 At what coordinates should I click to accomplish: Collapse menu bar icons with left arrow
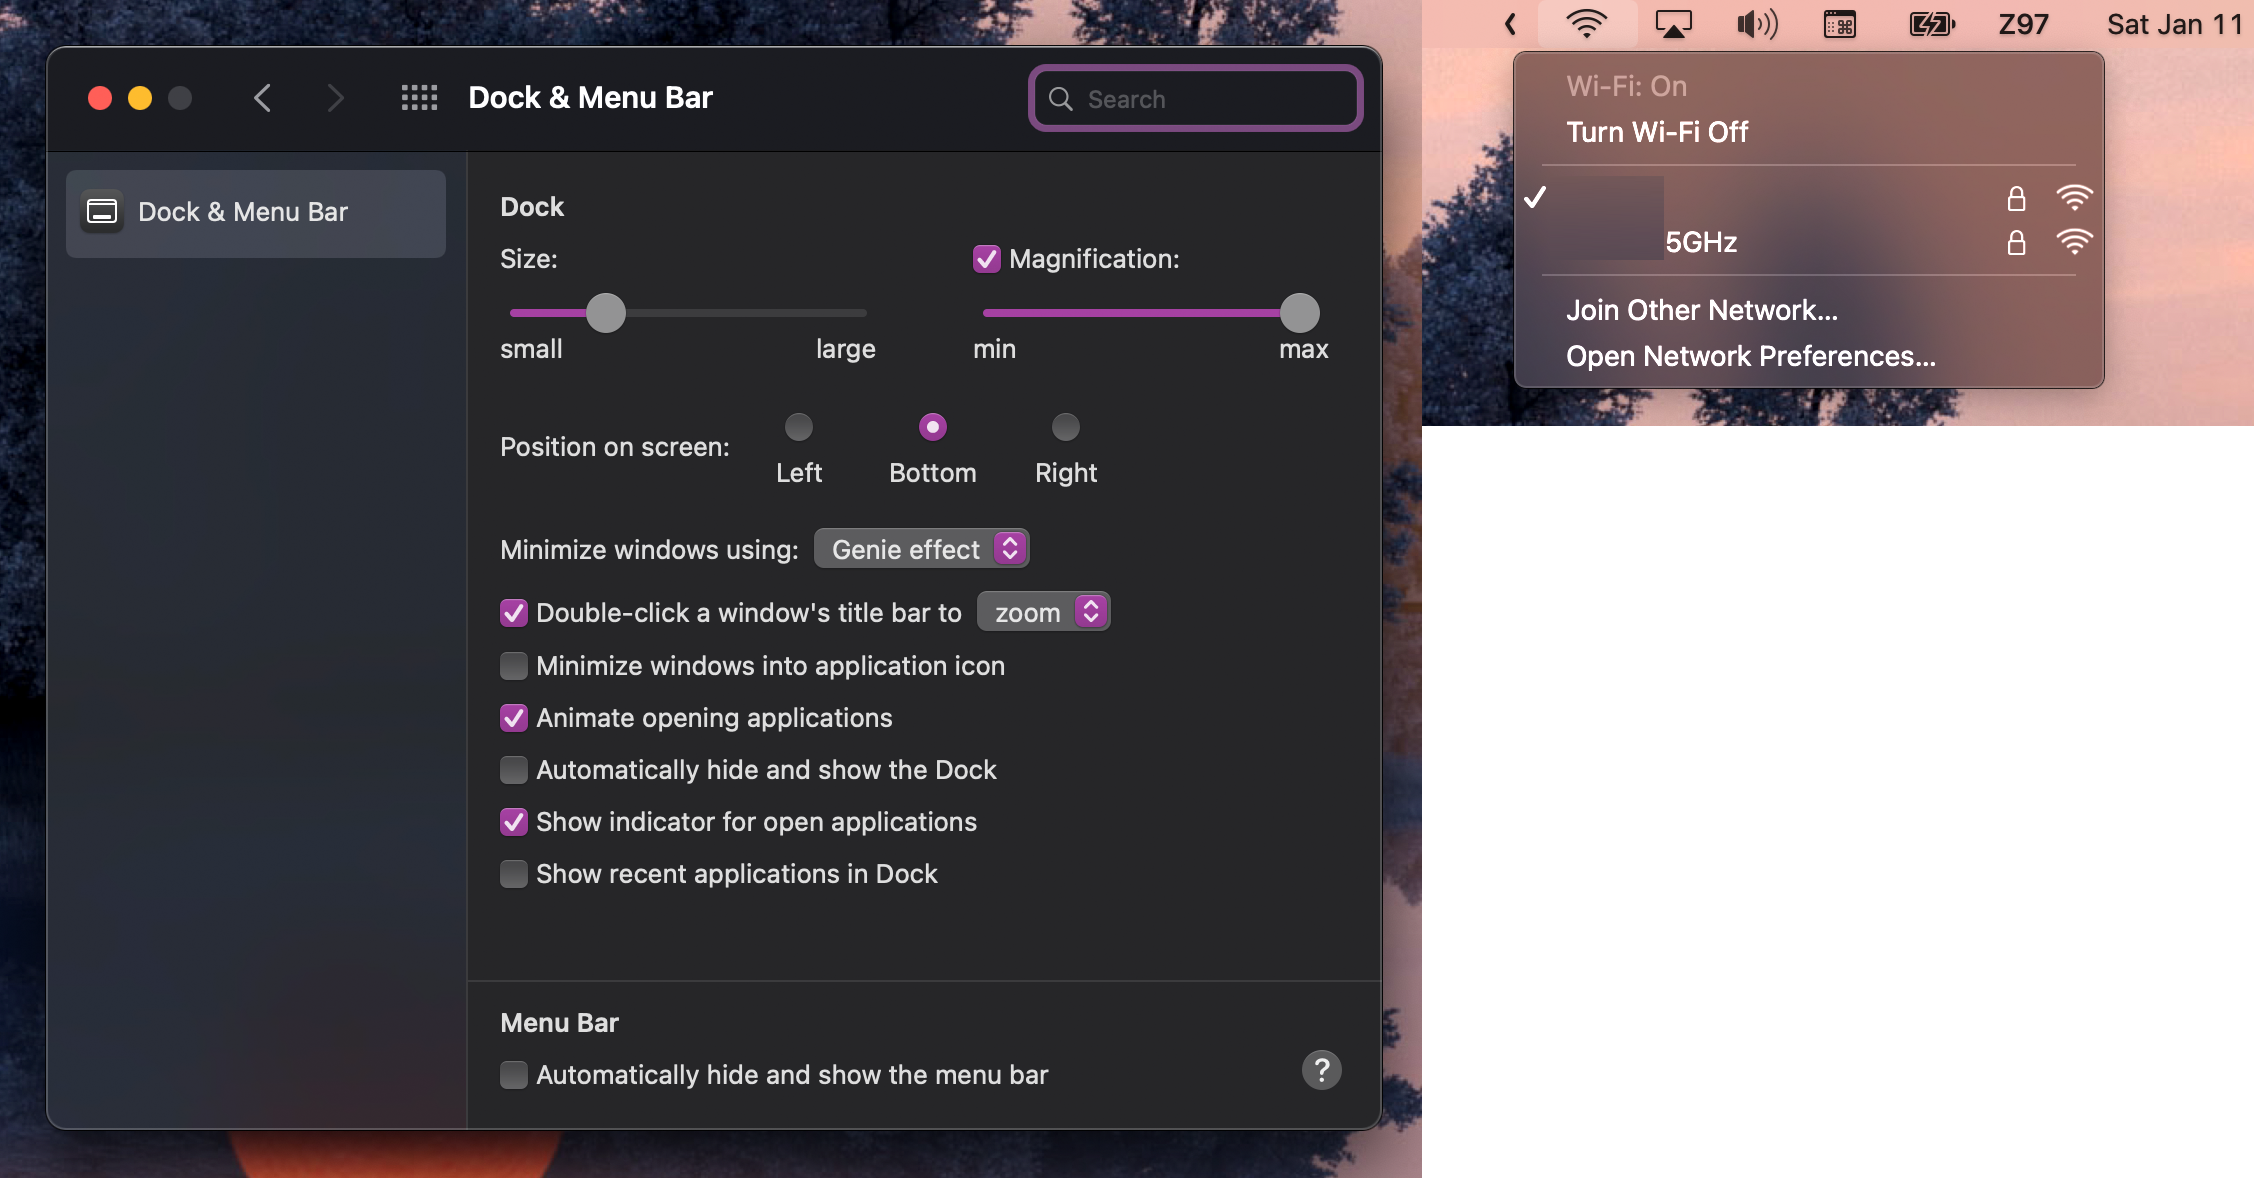[x=1511, y=23]
